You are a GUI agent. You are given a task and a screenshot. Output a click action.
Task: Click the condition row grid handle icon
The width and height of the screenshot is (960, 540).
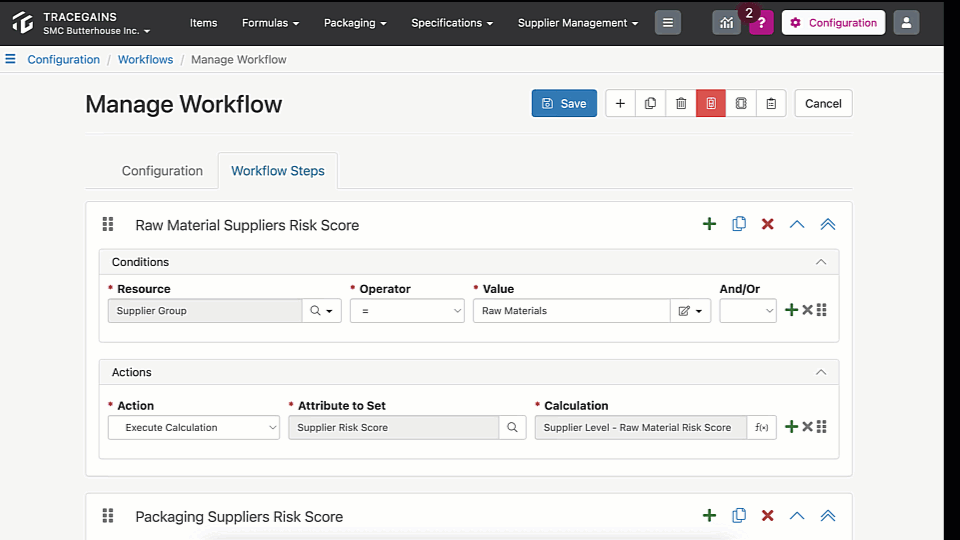tap(822, 310)
